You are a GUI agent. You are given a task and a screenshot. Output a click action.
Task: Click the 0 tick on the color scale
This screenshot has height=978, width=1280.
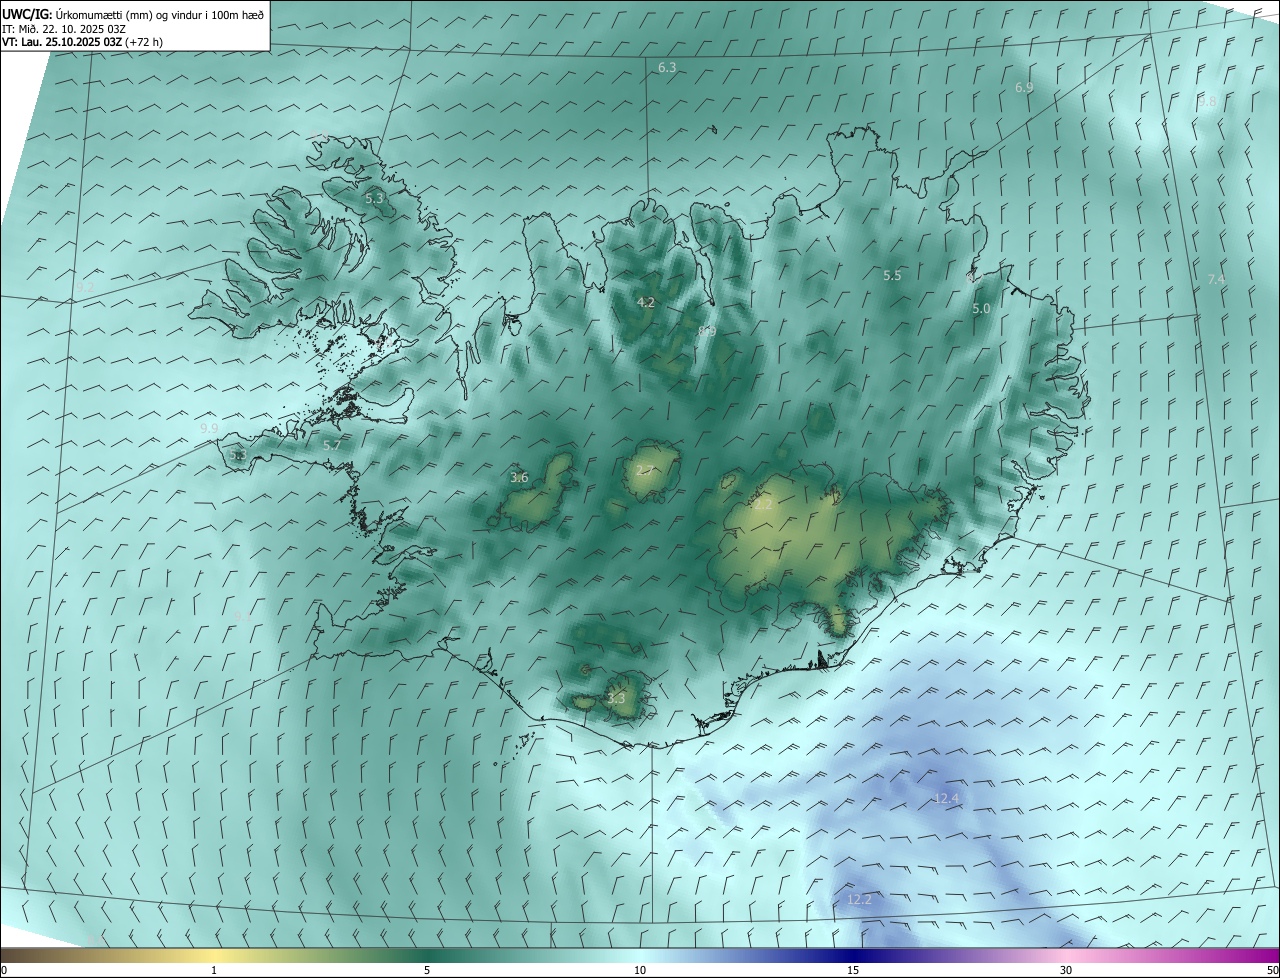coord(4,971)
